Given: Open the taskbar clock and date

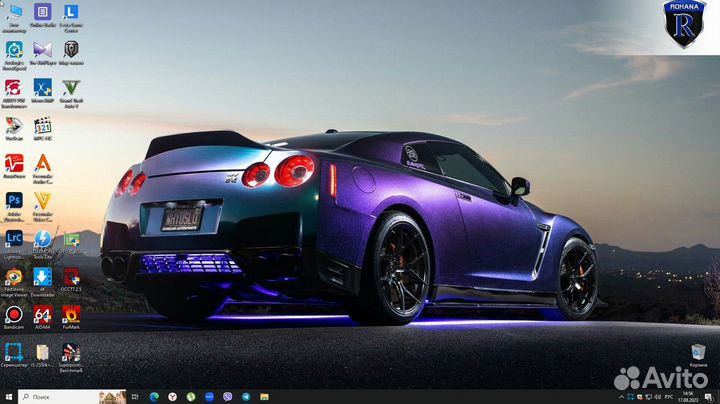Looking at the screenshot, I should tap(688, 397).
